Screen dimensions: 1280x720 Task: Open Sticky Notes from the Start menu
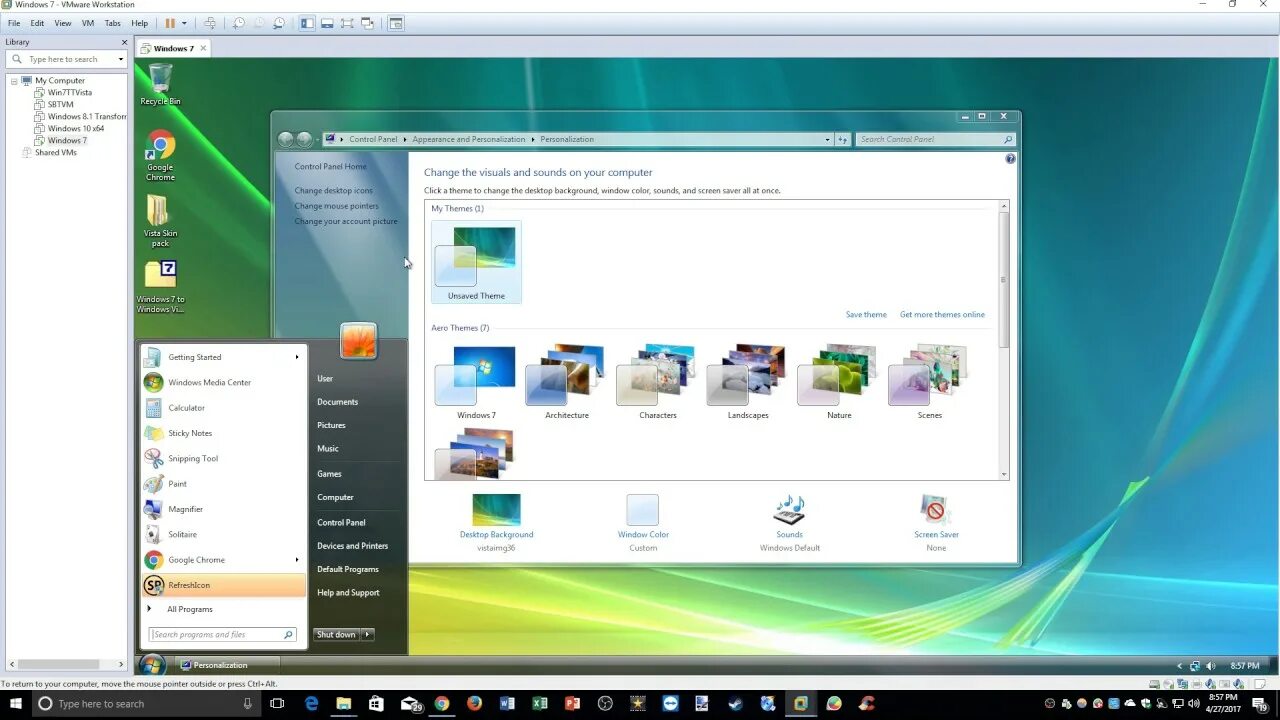point(223,433)
